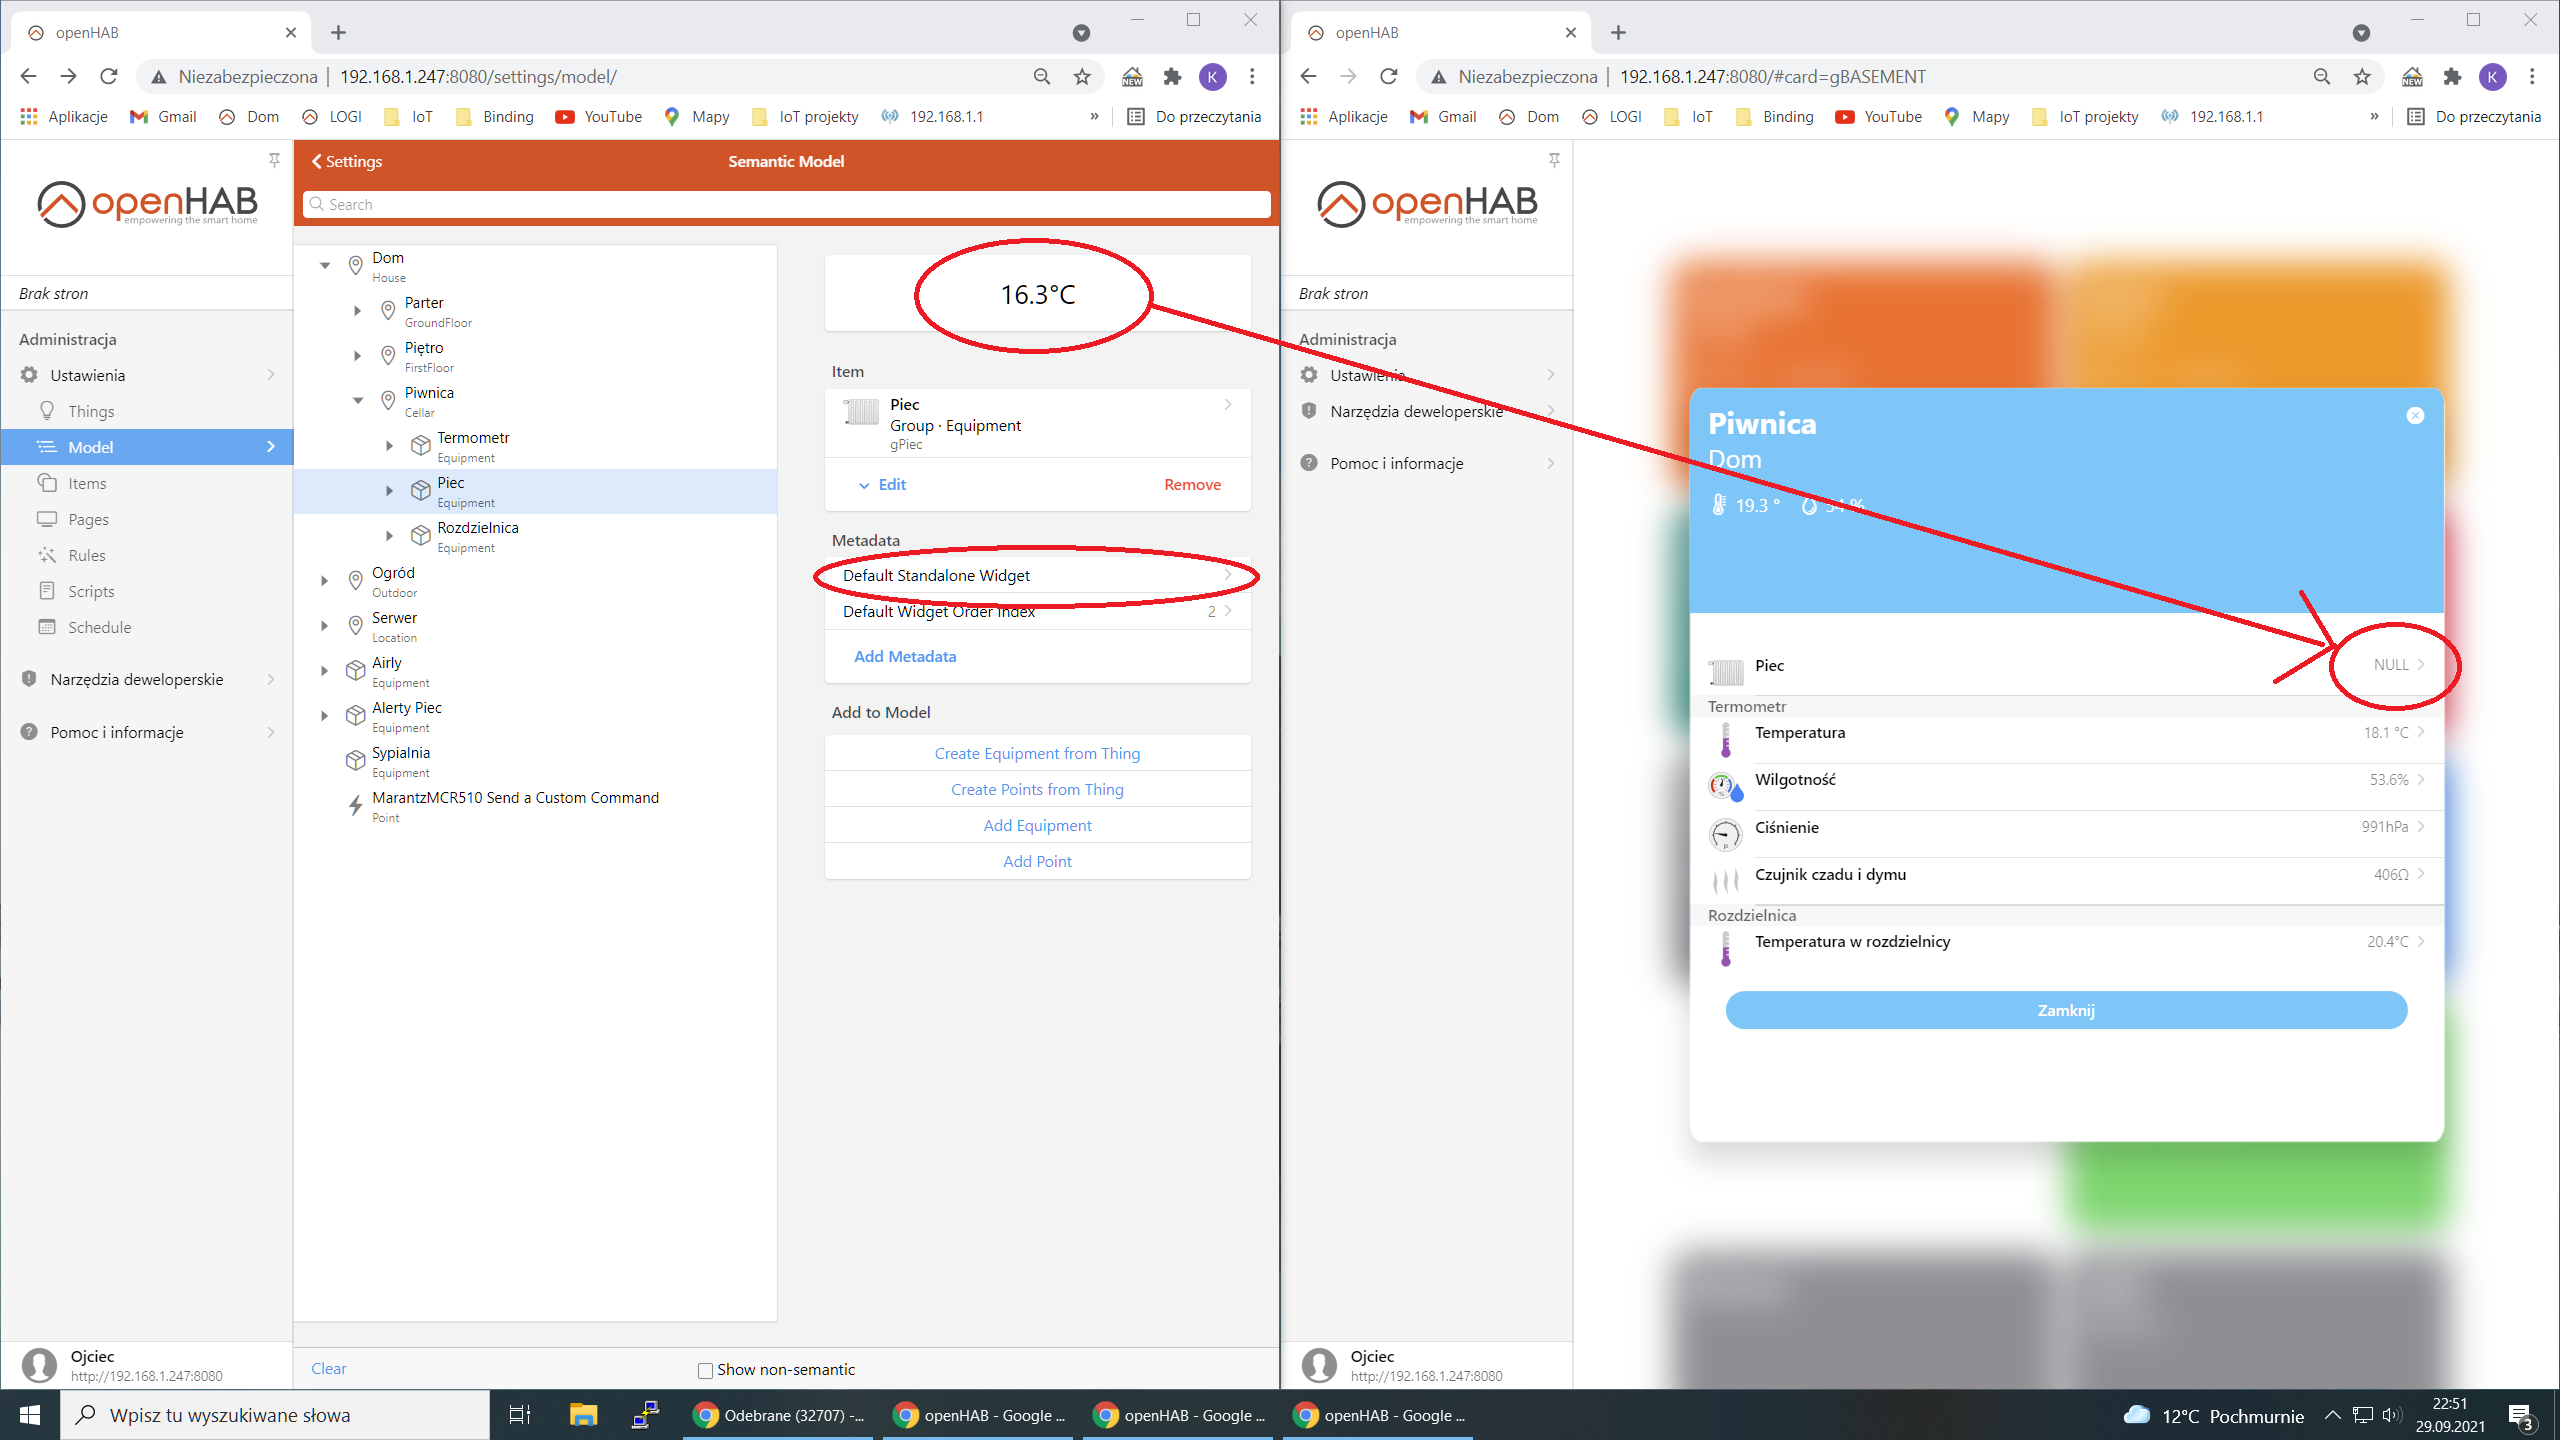Pin the right window sidebar
The width and height of the screenshot is (2560, 1440).
click(1554, 160)
